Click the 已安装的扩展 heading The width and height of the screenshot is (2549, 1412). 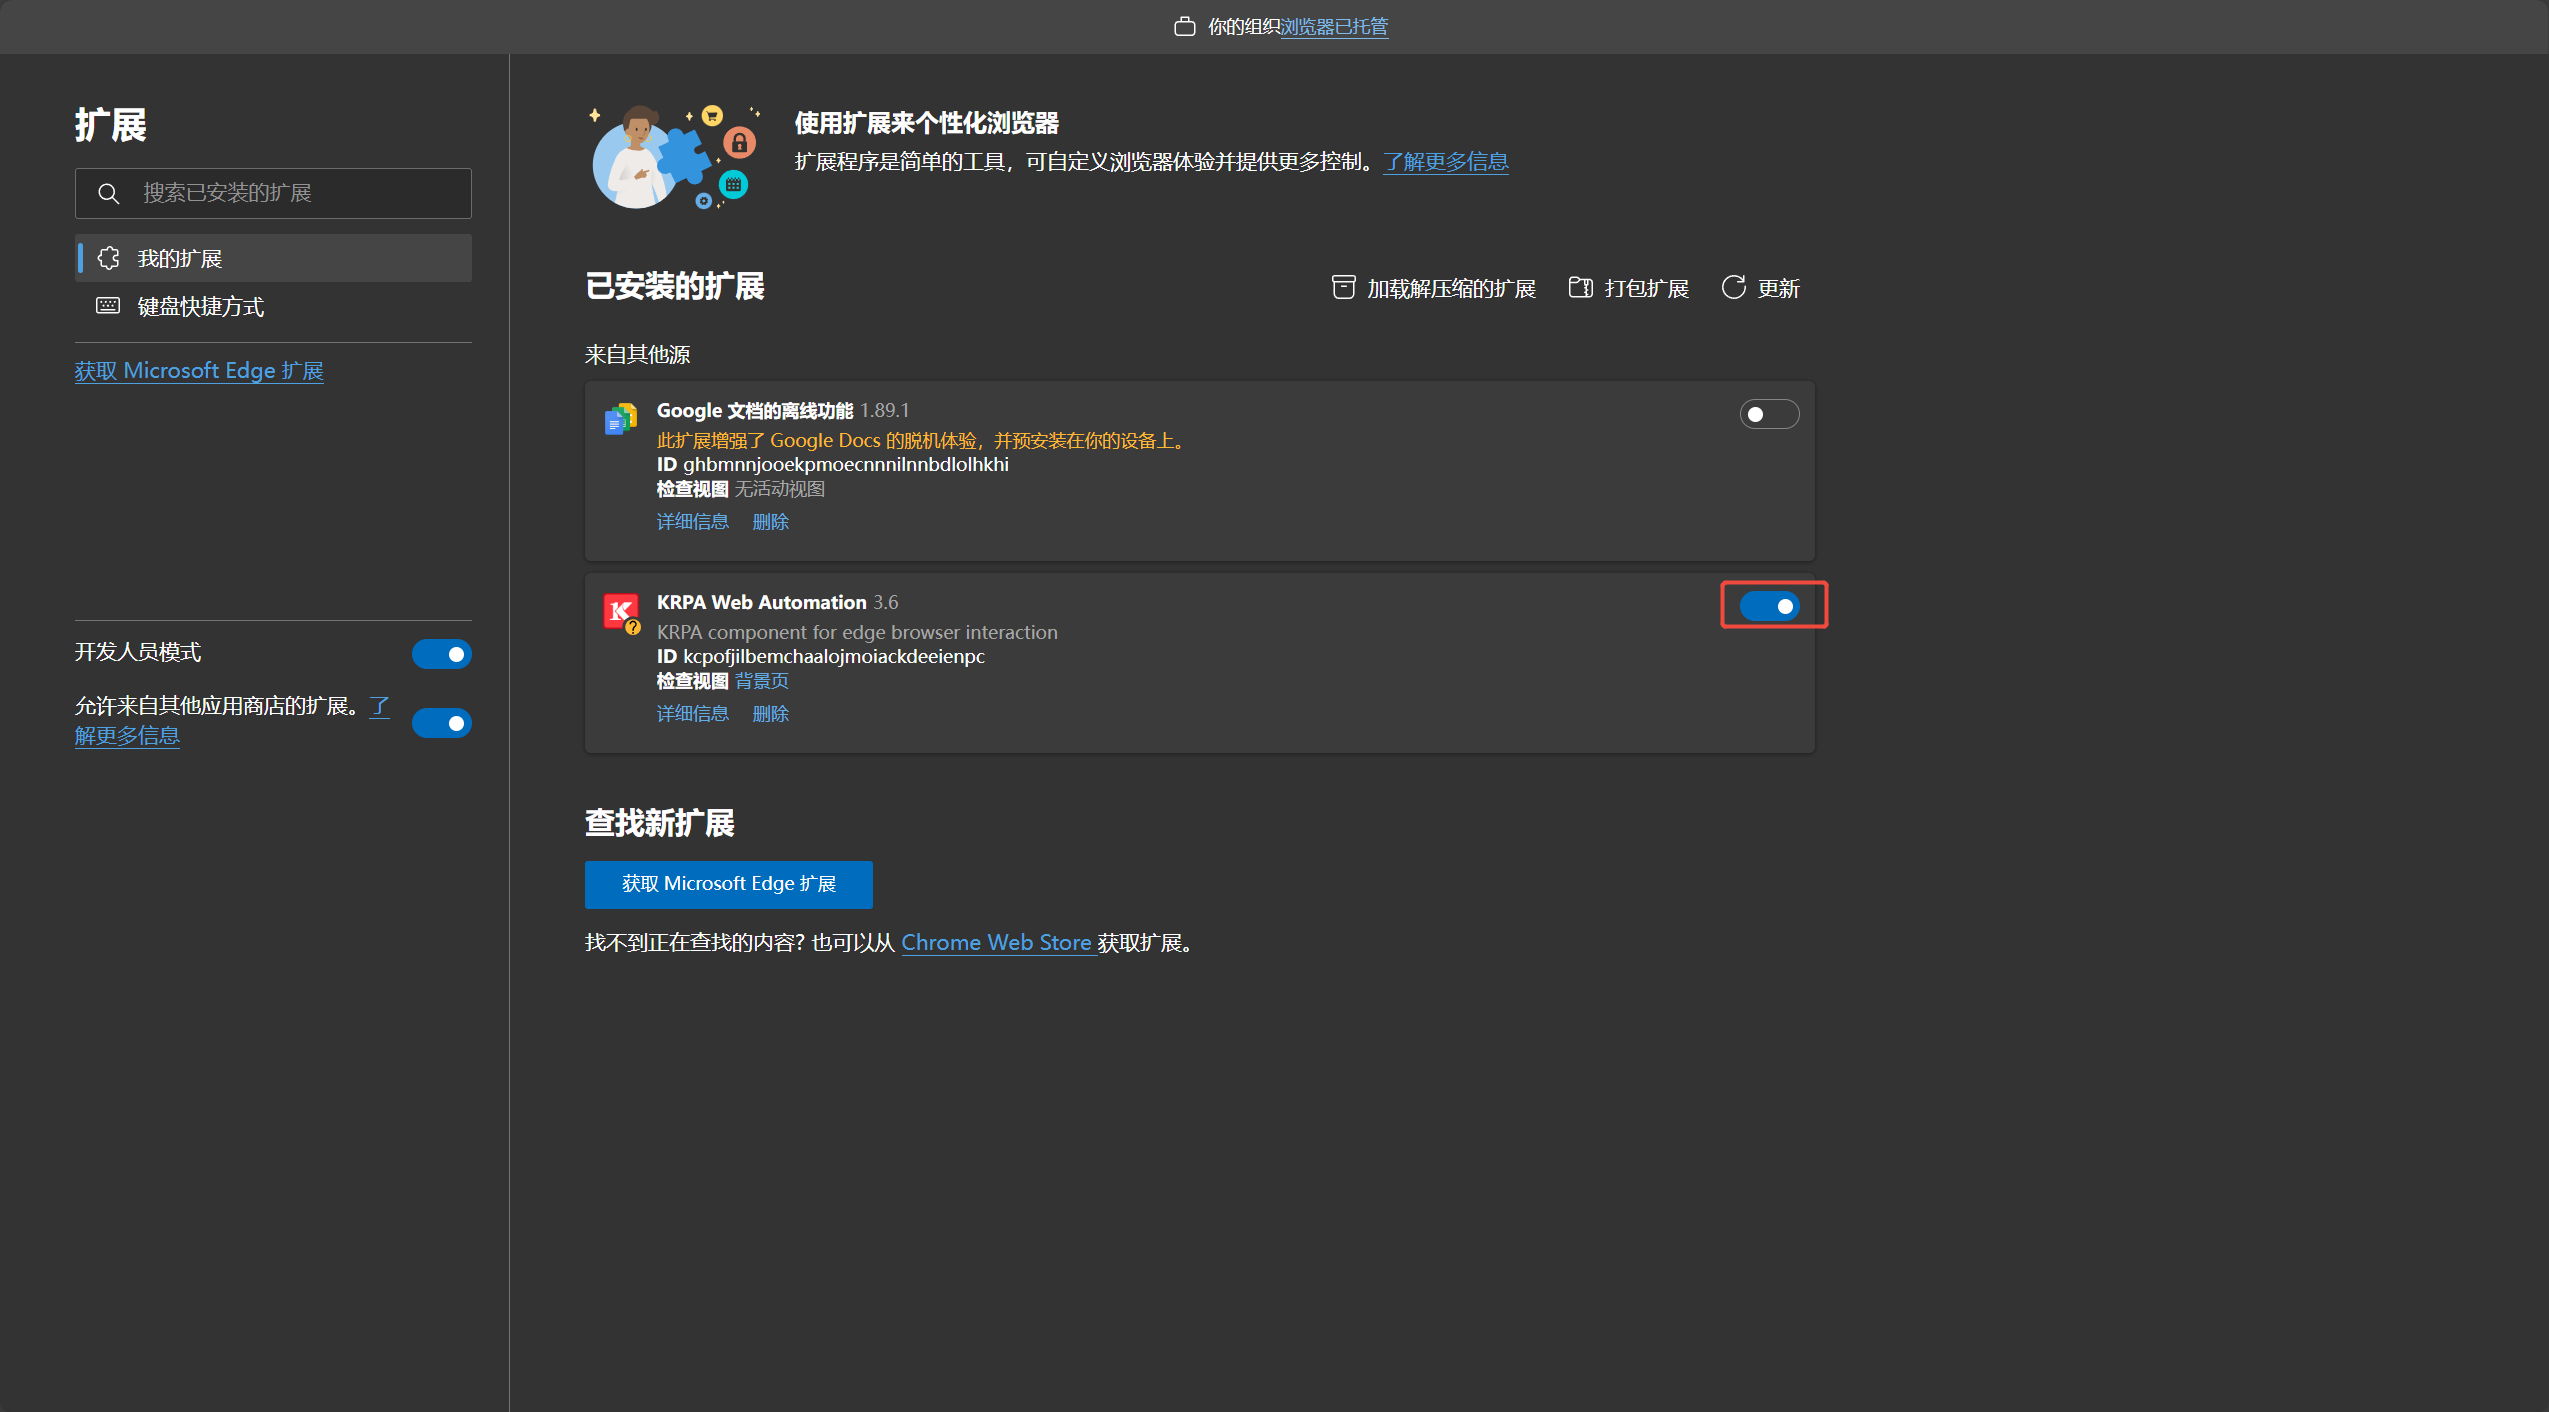tap(675, 287)
